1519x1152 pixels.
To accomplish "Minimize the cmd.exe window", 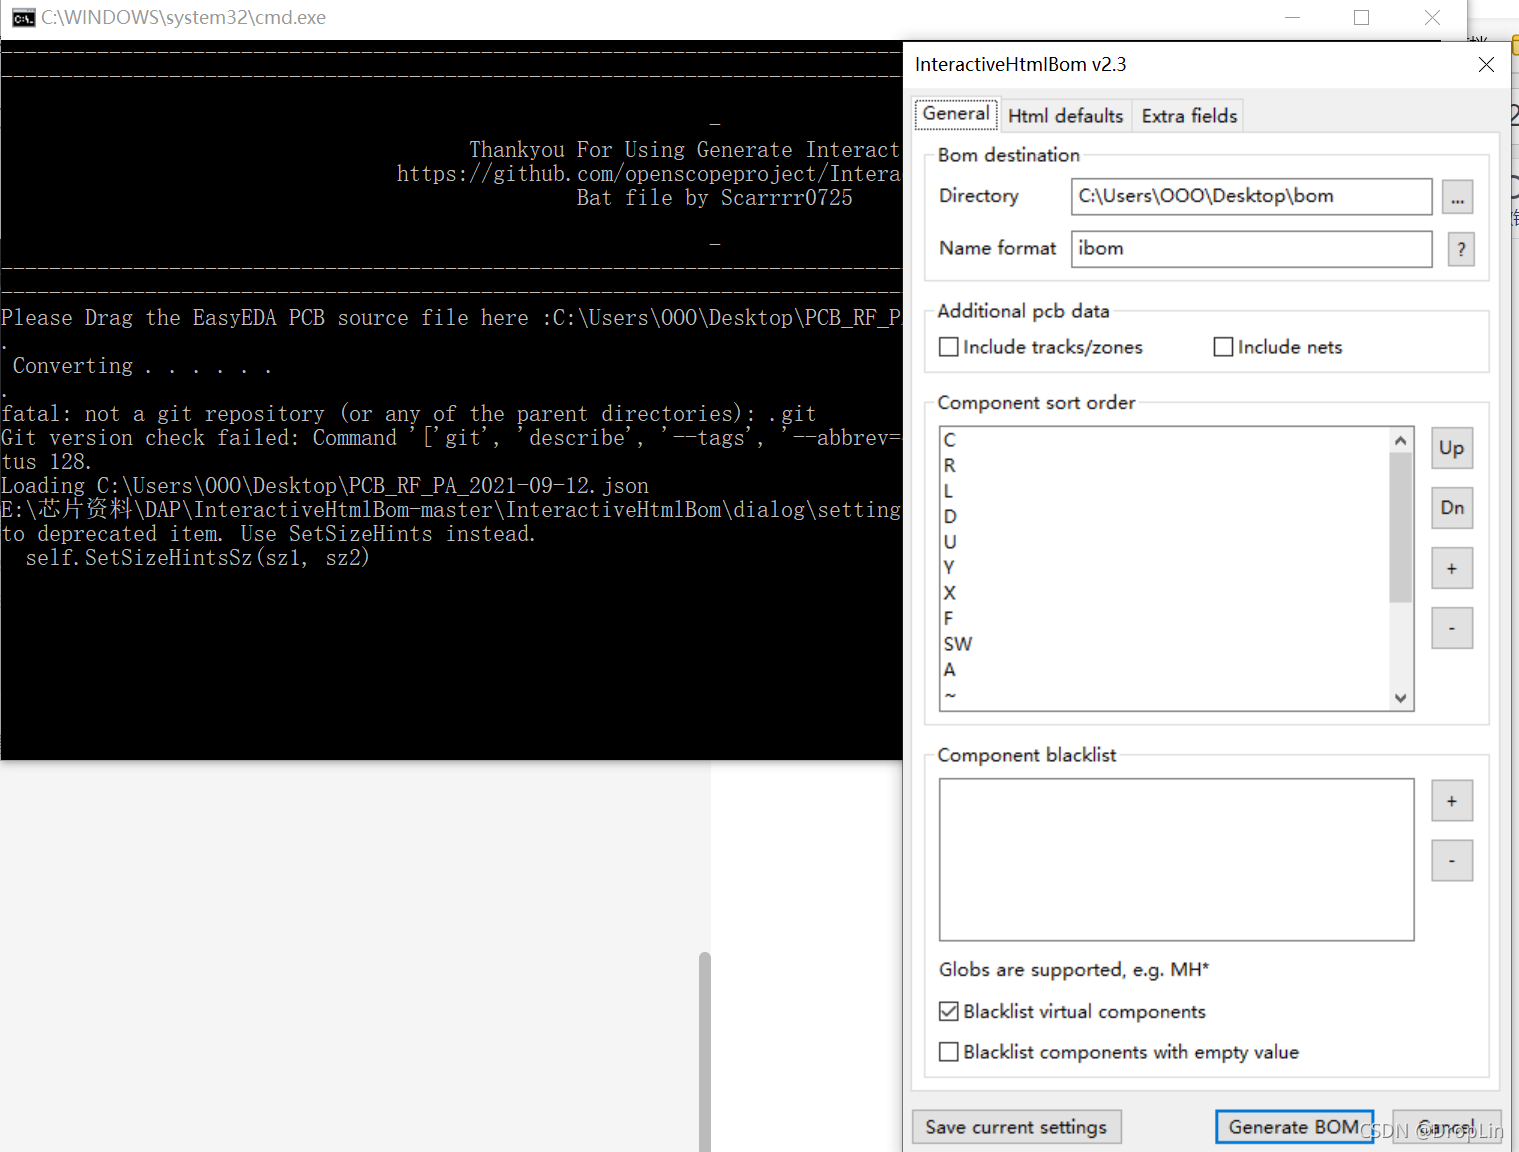I will (x=1292, y=18).
